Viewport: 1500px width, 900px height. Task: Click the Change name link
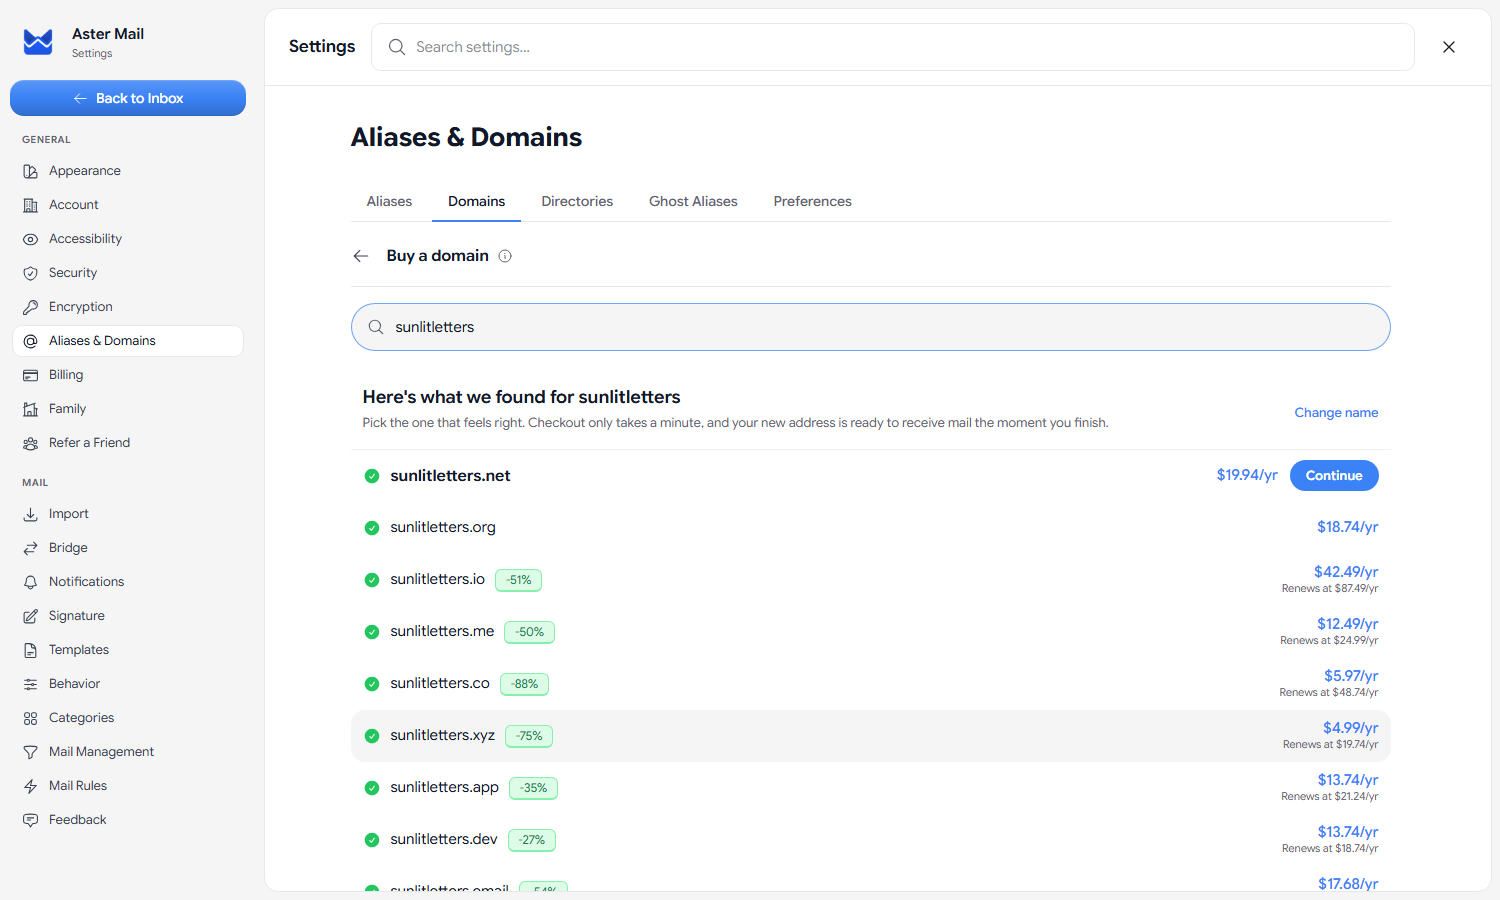[1336, 413]
